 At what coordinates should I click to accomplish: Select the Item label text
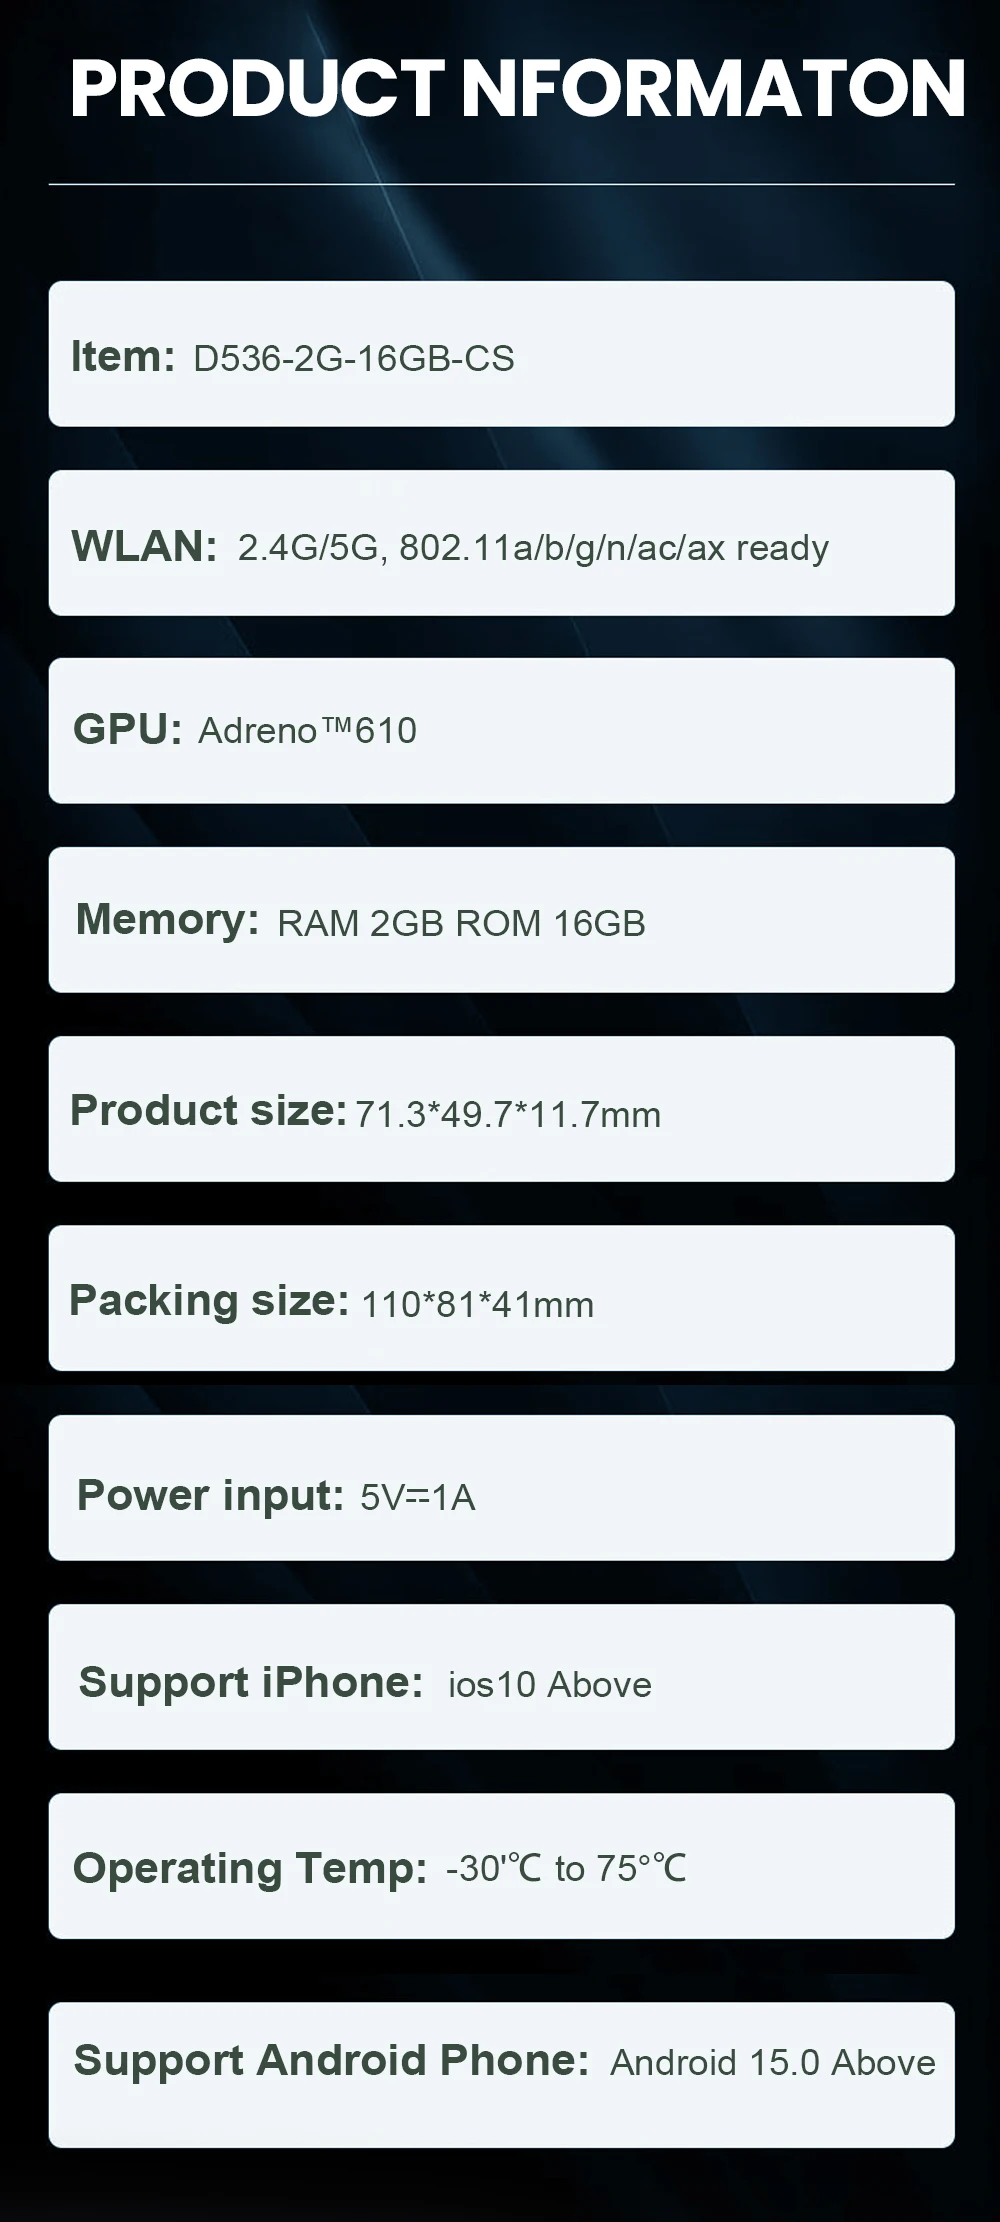pos(123,356)
